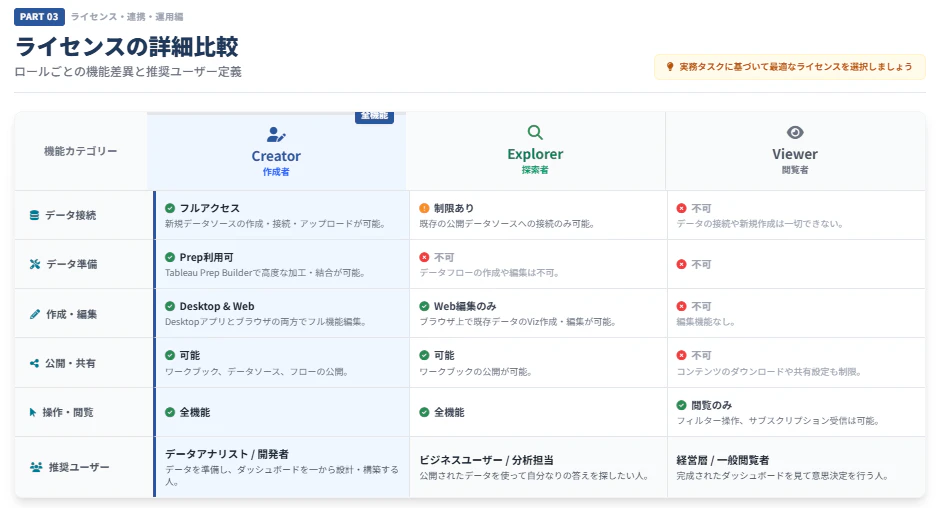Click Creator's green check in 公開・共有 row
The width and height of the screenshot is (952, 508).
point(170,355)
